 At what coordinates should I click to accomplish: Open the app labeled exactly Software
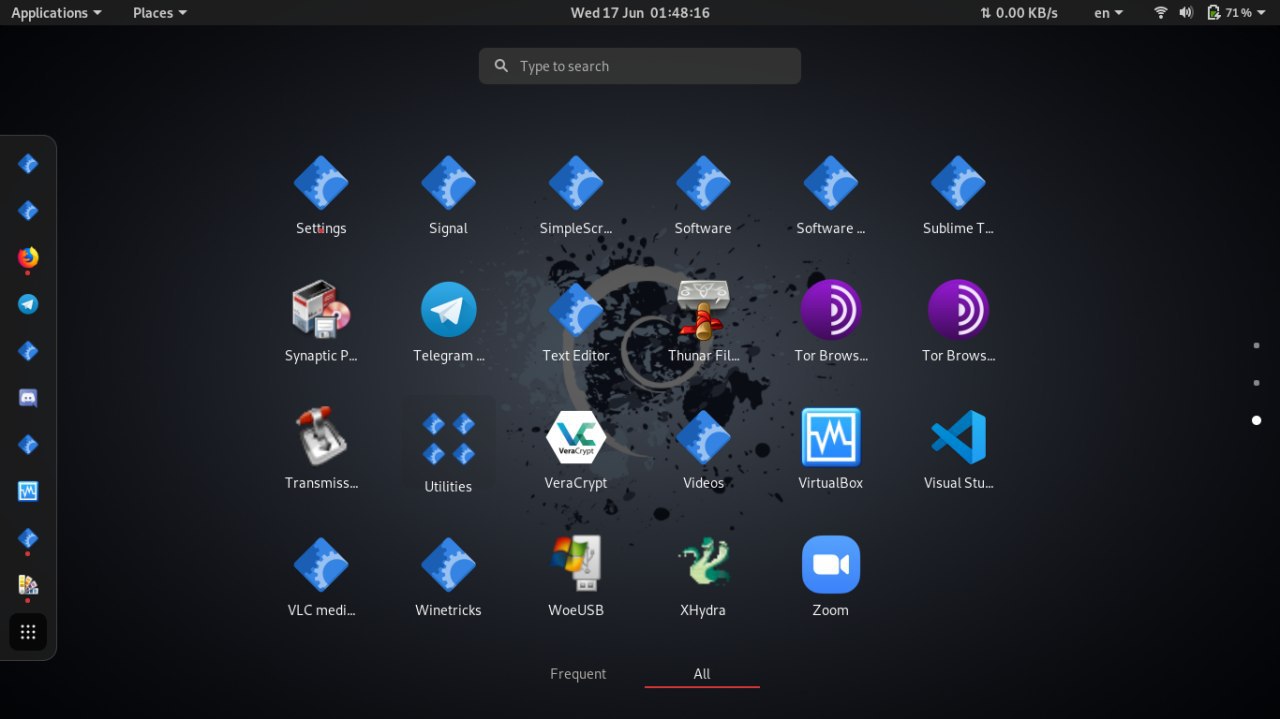703,196
